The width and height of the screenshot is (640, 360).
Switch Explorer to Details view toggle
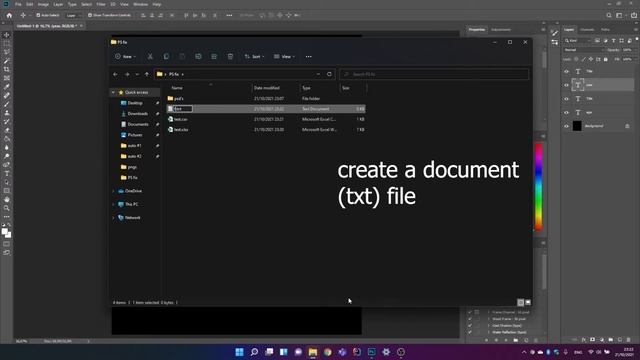pyautogui.click(x=520, y=302)
